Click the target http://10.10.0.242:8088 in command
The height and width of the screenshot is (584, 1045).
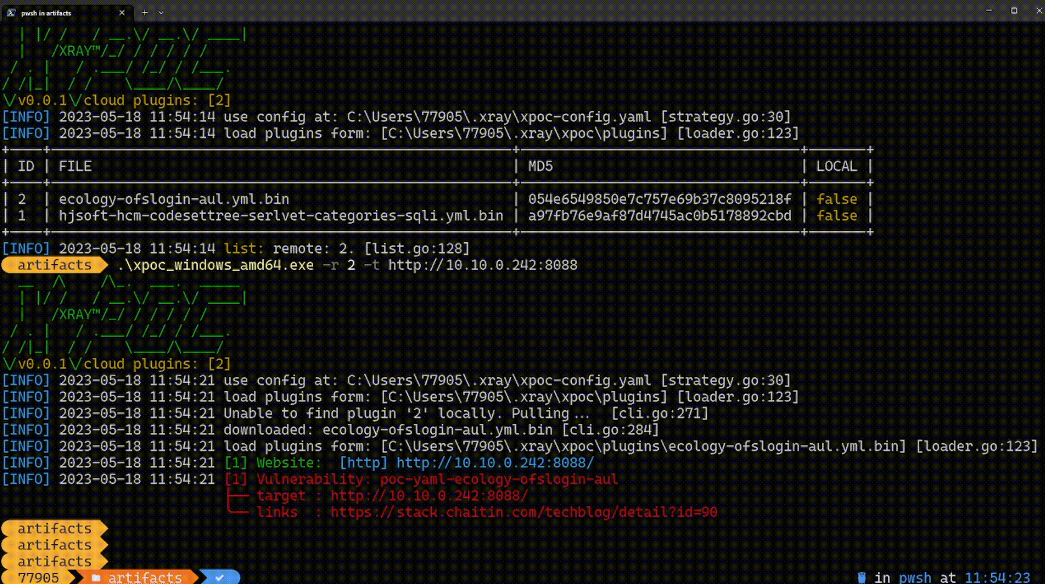click(x=483, y=265)
